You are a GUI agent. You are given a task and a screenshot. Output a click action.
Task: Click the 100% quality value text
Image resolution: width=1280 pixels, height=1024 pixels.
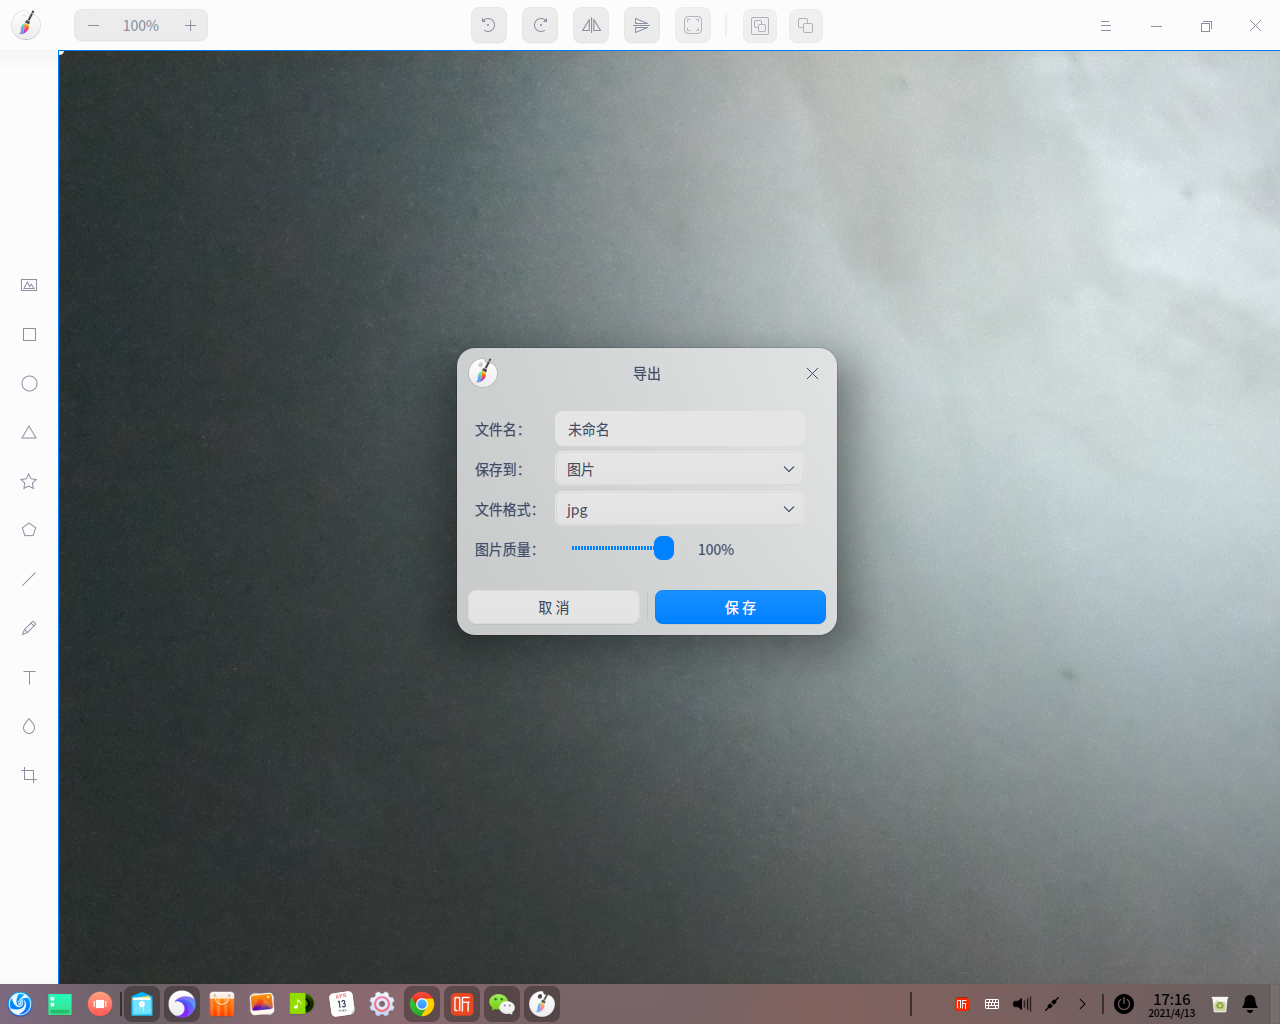[716, 550]
